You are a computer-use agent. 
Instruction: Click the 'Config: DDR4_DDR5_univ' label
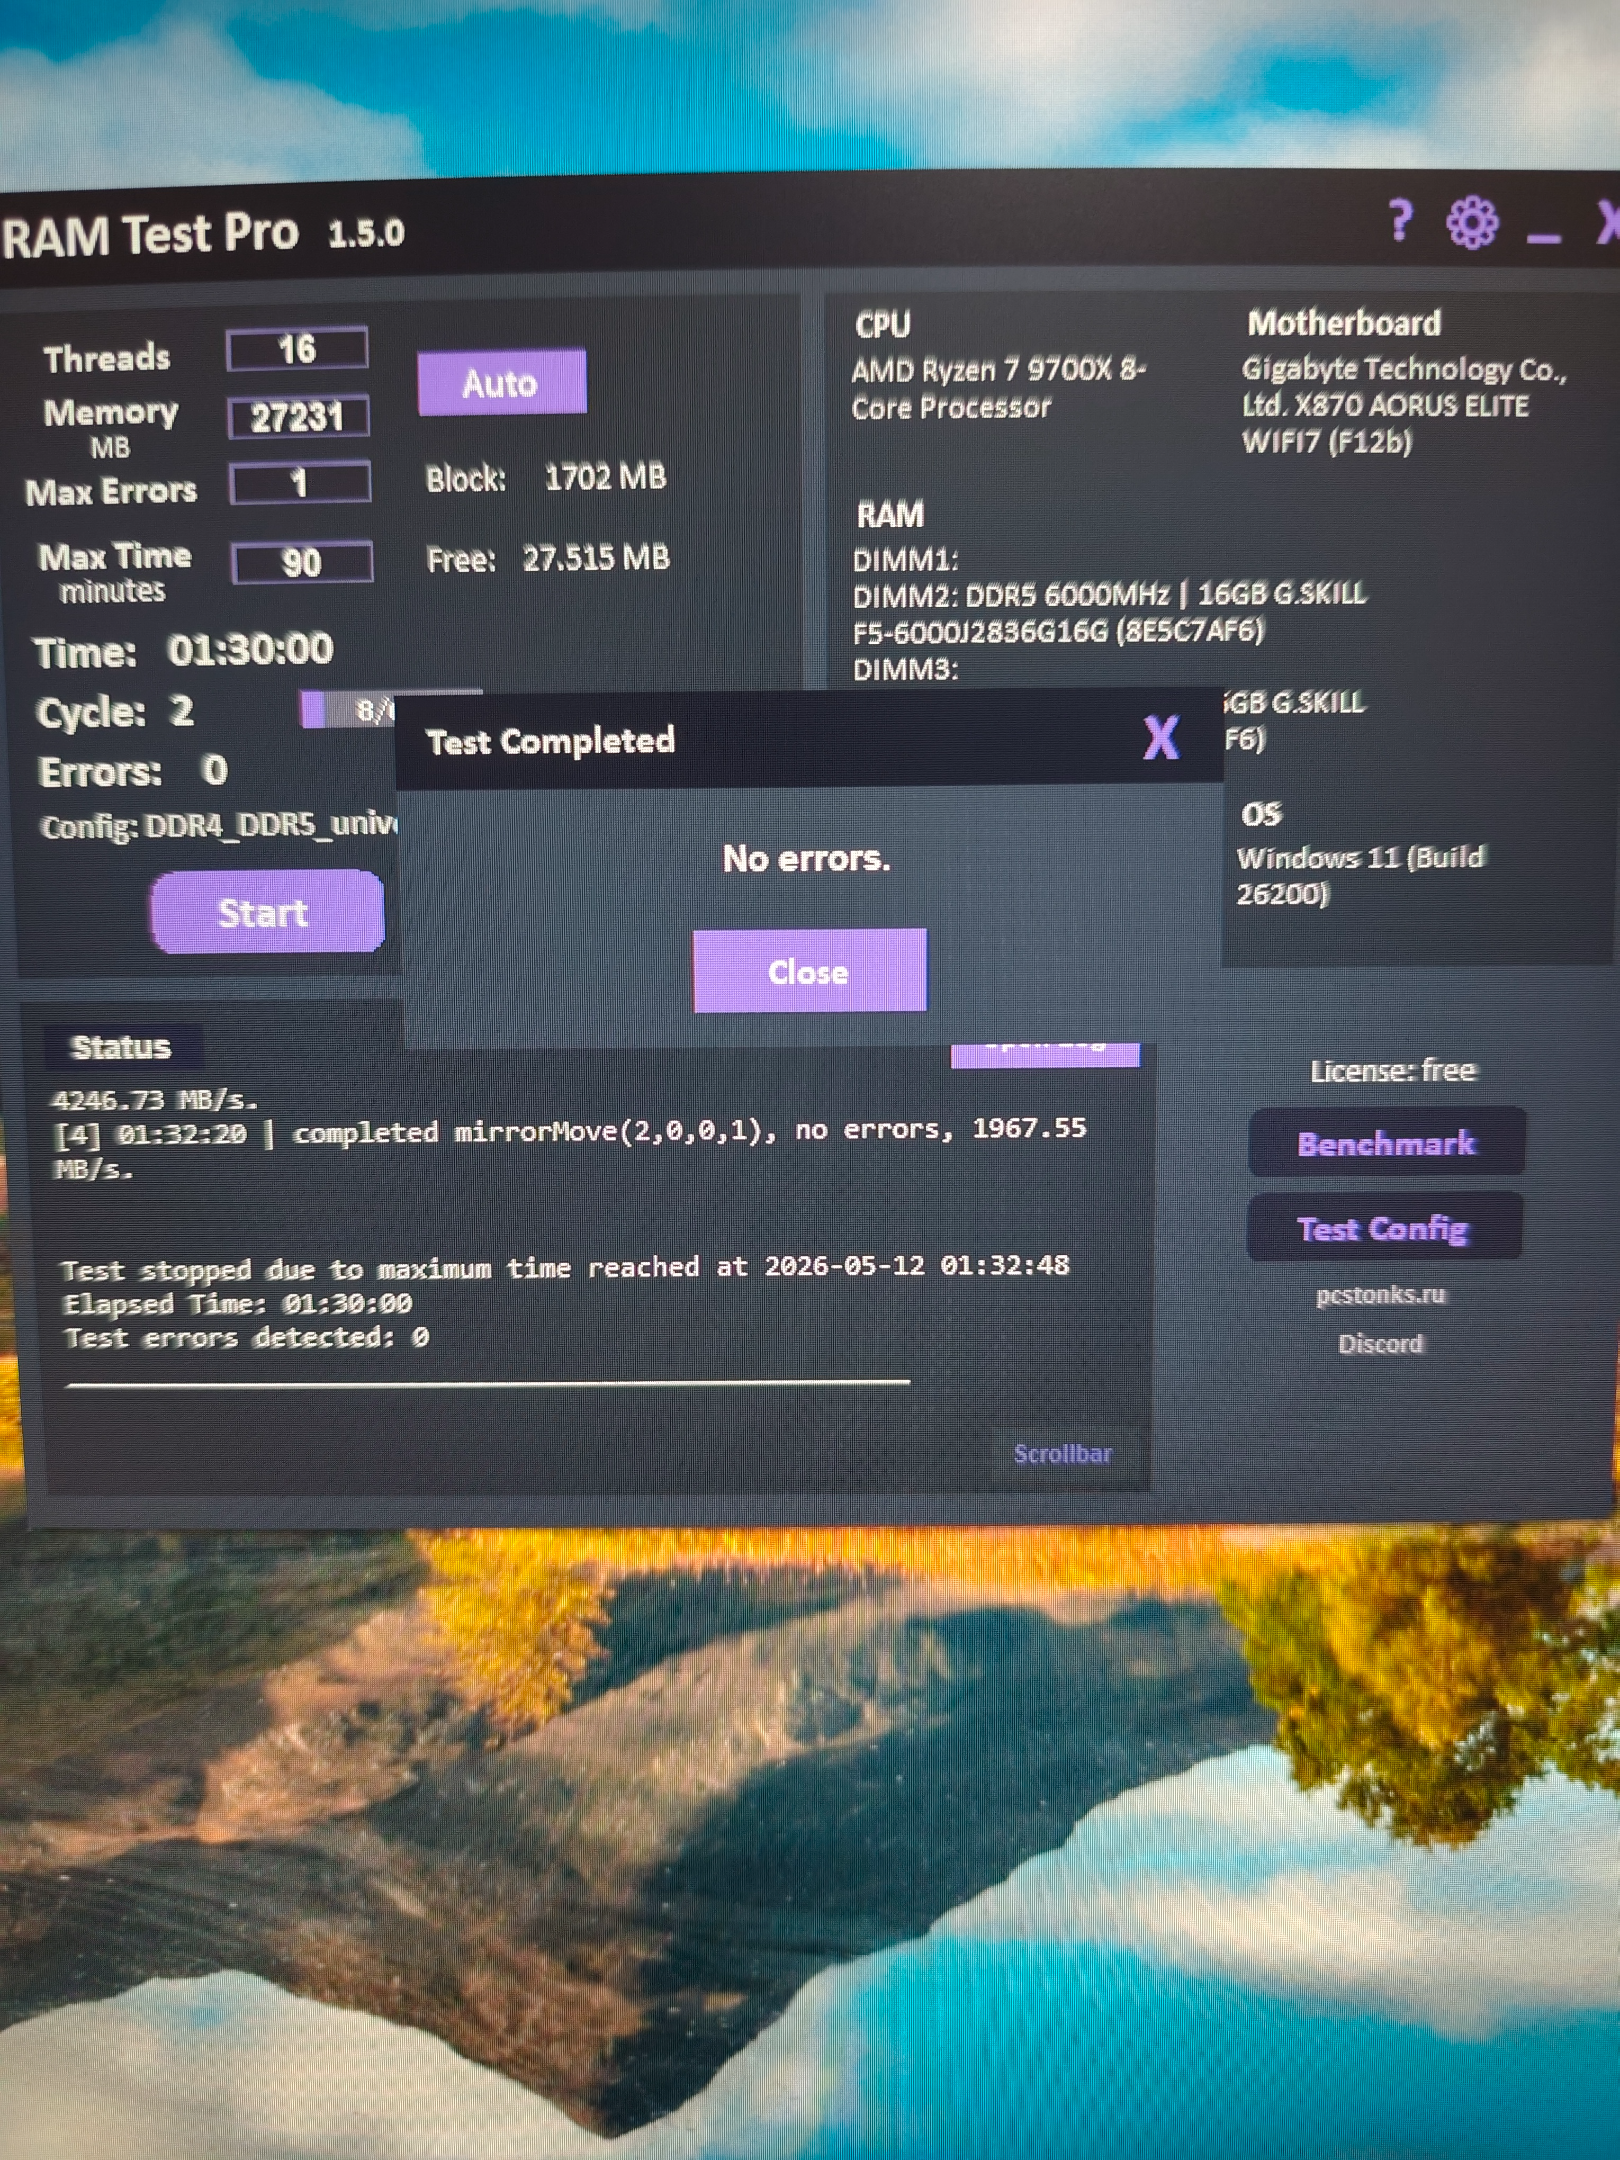pos(219,825)
